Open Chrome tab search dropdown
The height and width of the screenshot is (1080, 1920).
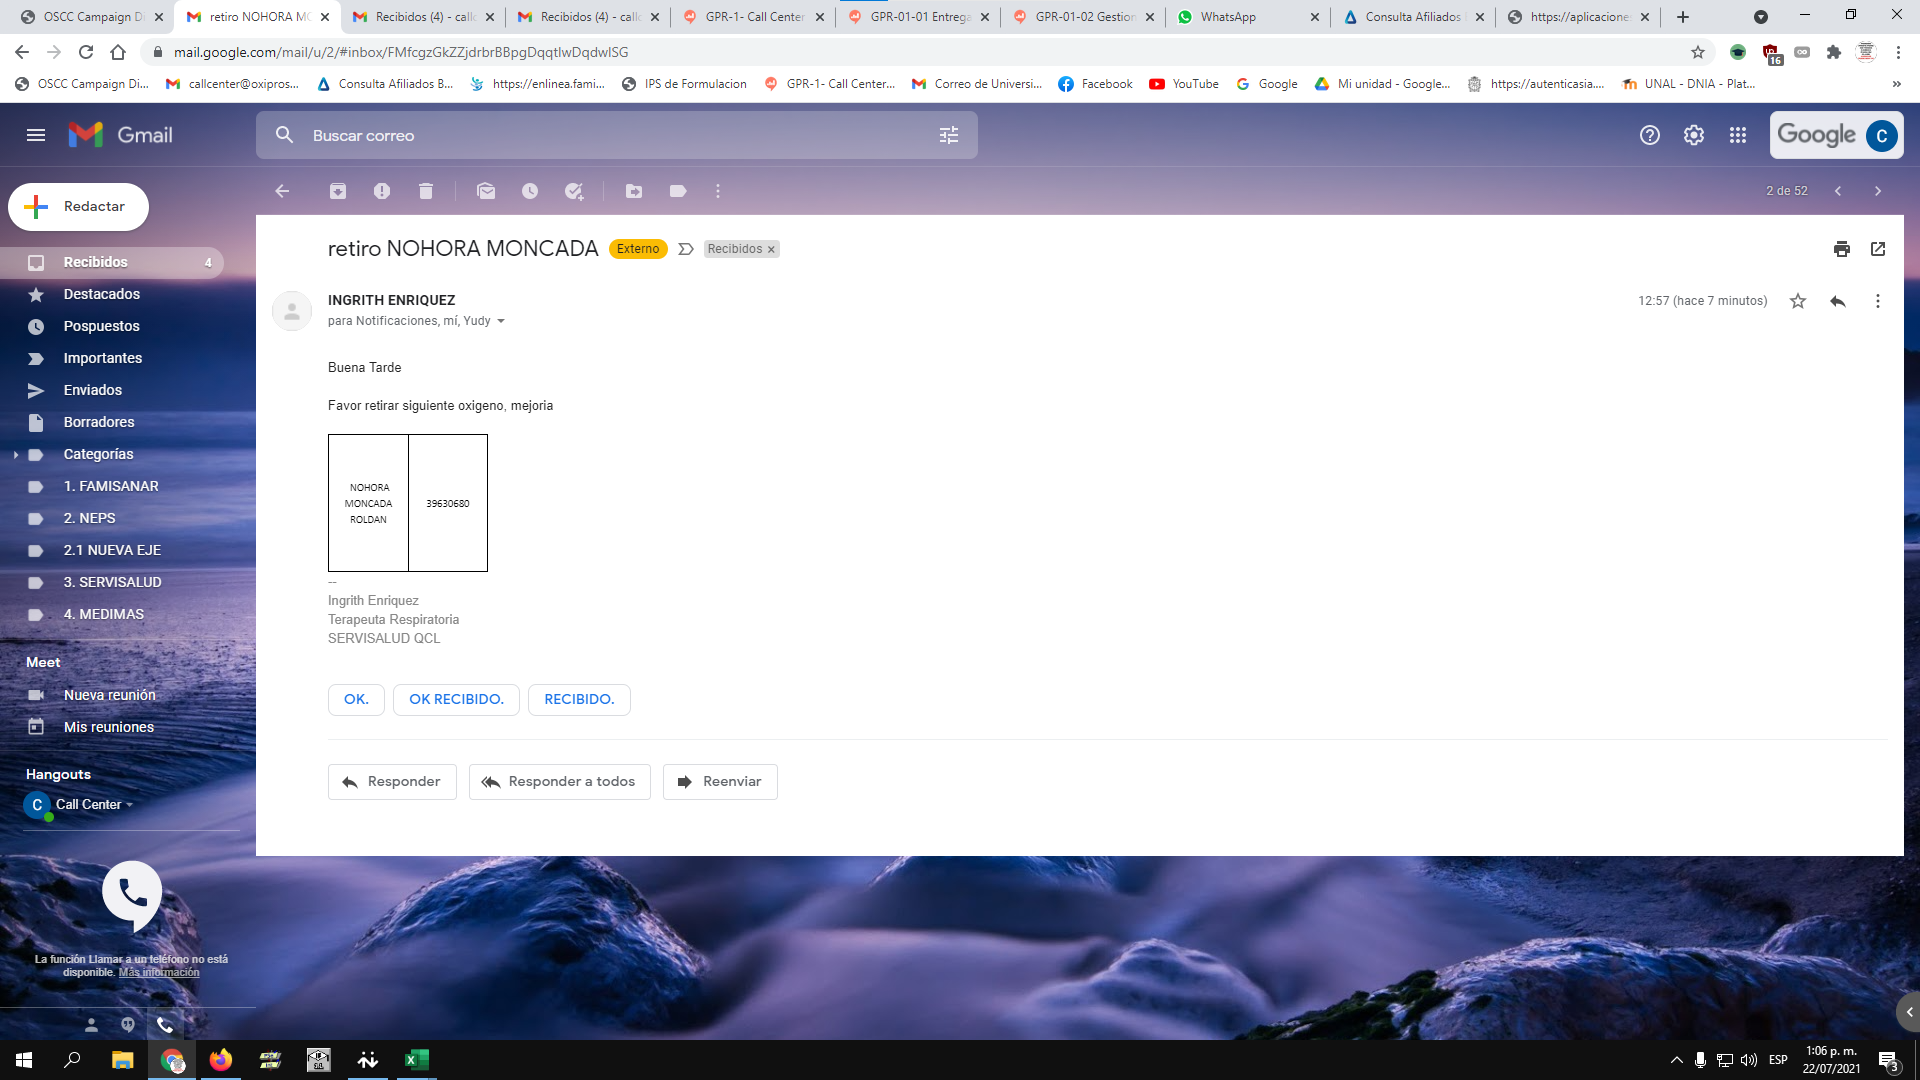tap(1761, 17)
